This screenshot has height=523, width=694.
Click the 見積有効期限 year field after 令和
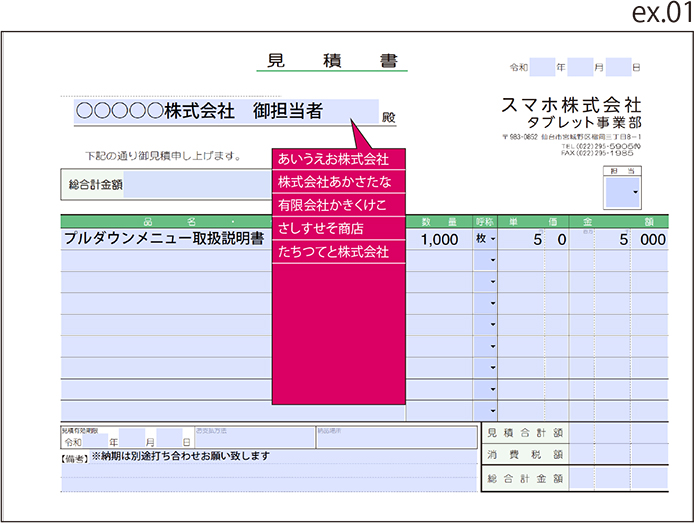tap(95, 441)
